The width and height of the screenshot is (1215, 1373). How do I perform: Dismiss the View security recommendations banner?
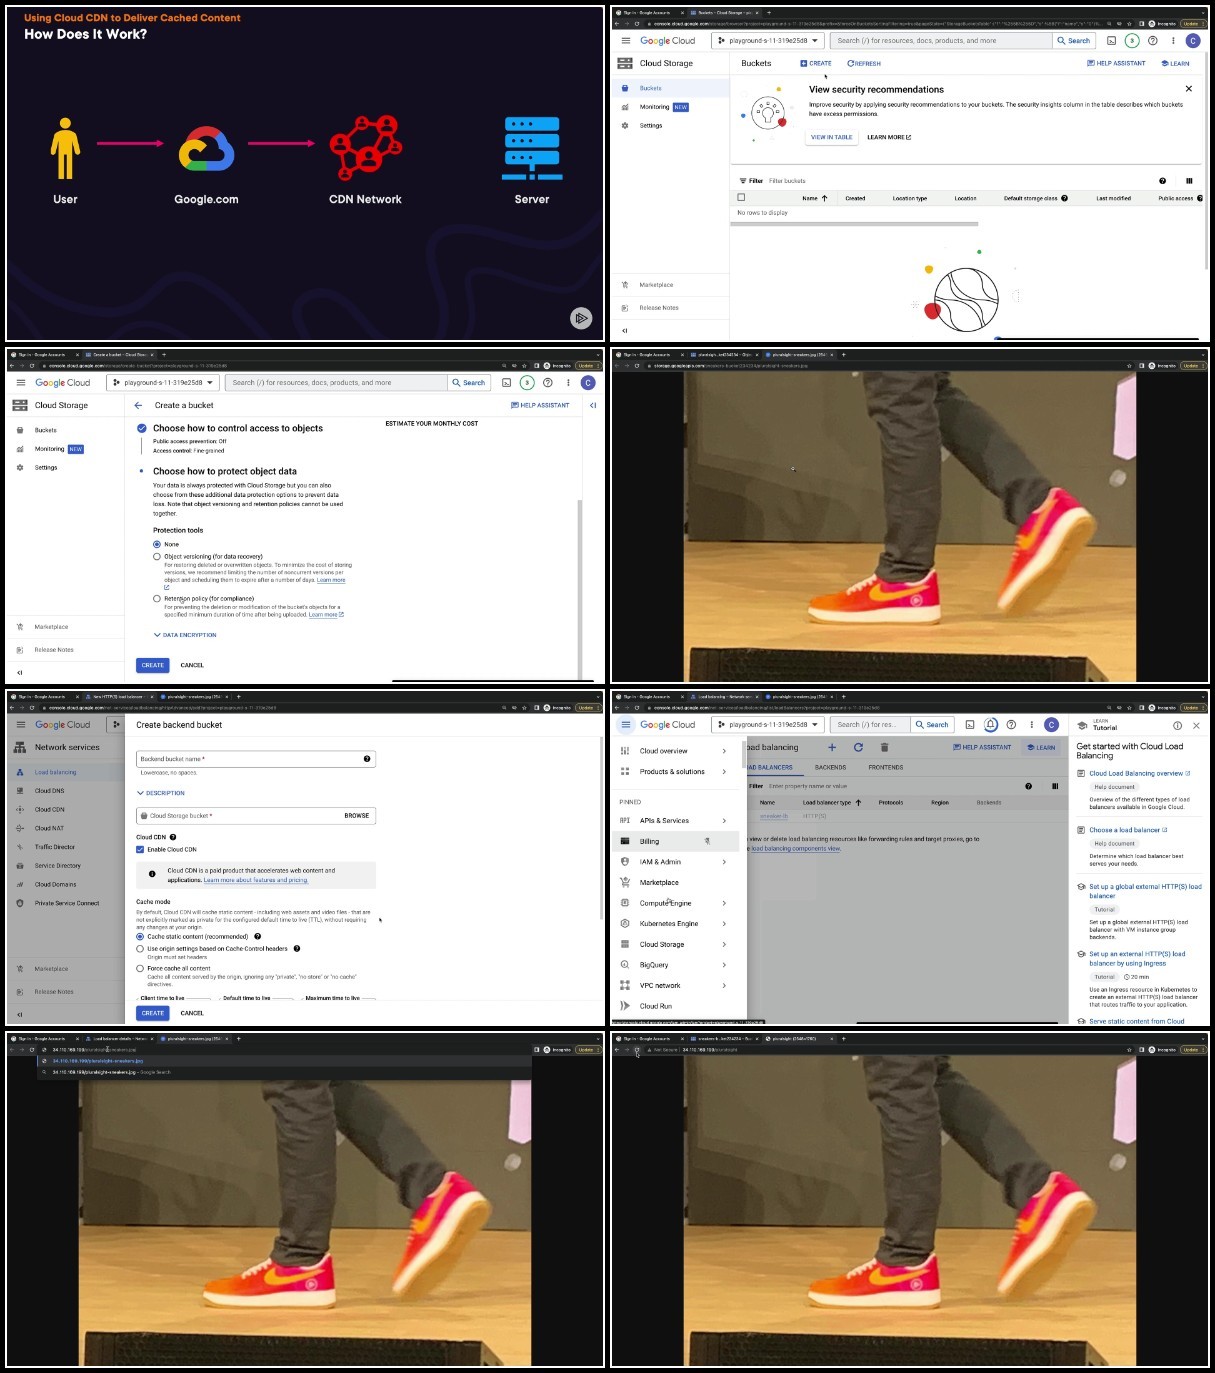point(1188,89)
